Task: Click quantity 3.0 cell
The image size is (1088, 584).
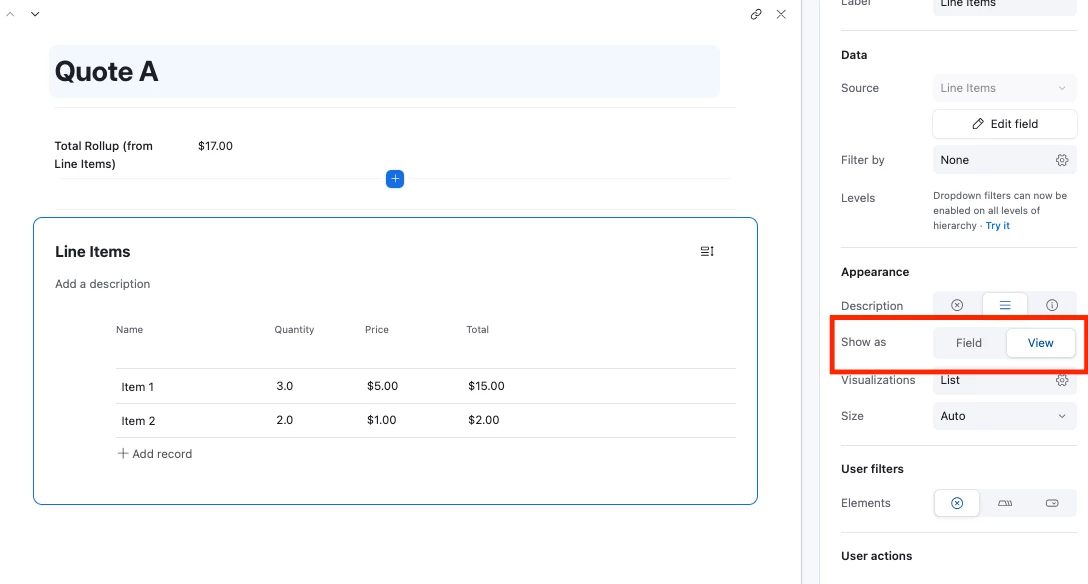Action: [284, 386]
